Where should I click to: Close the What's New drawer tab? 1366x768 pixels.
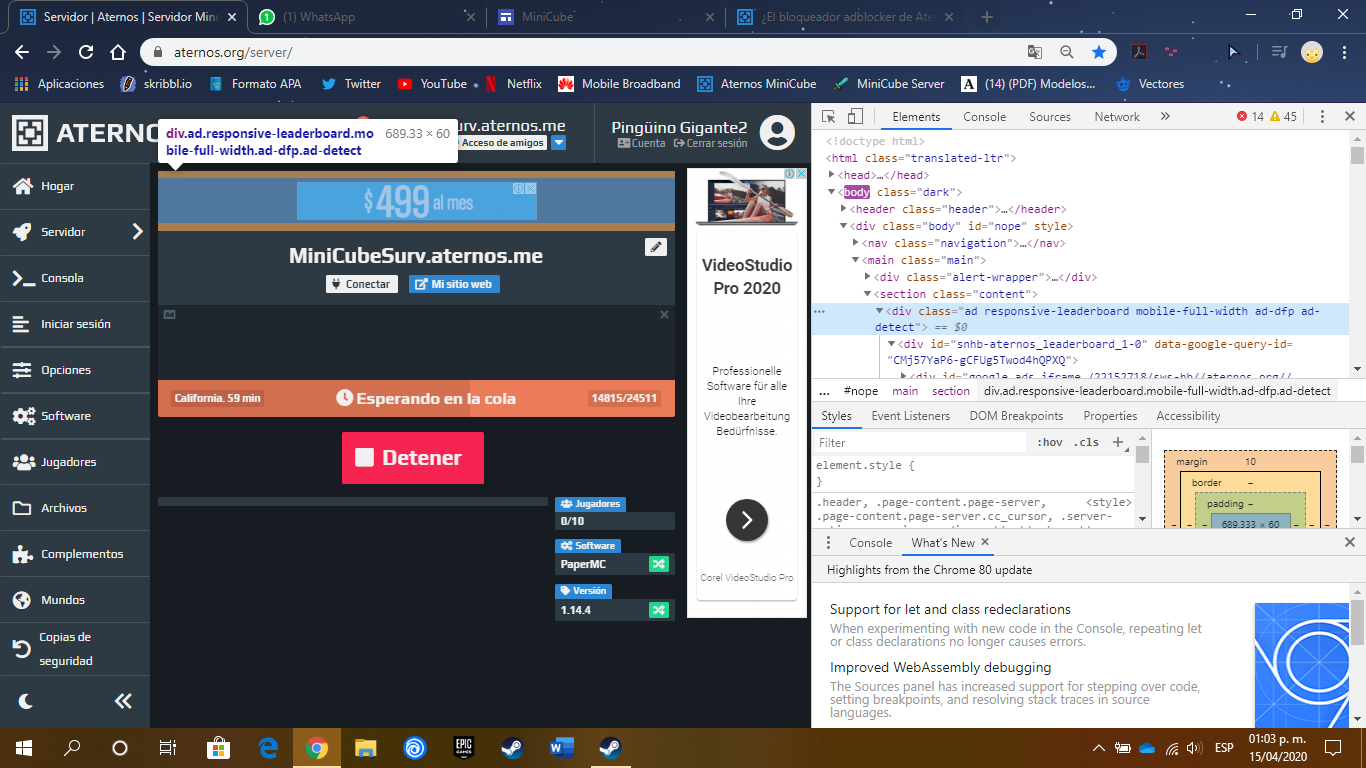[x=984, y=542]
